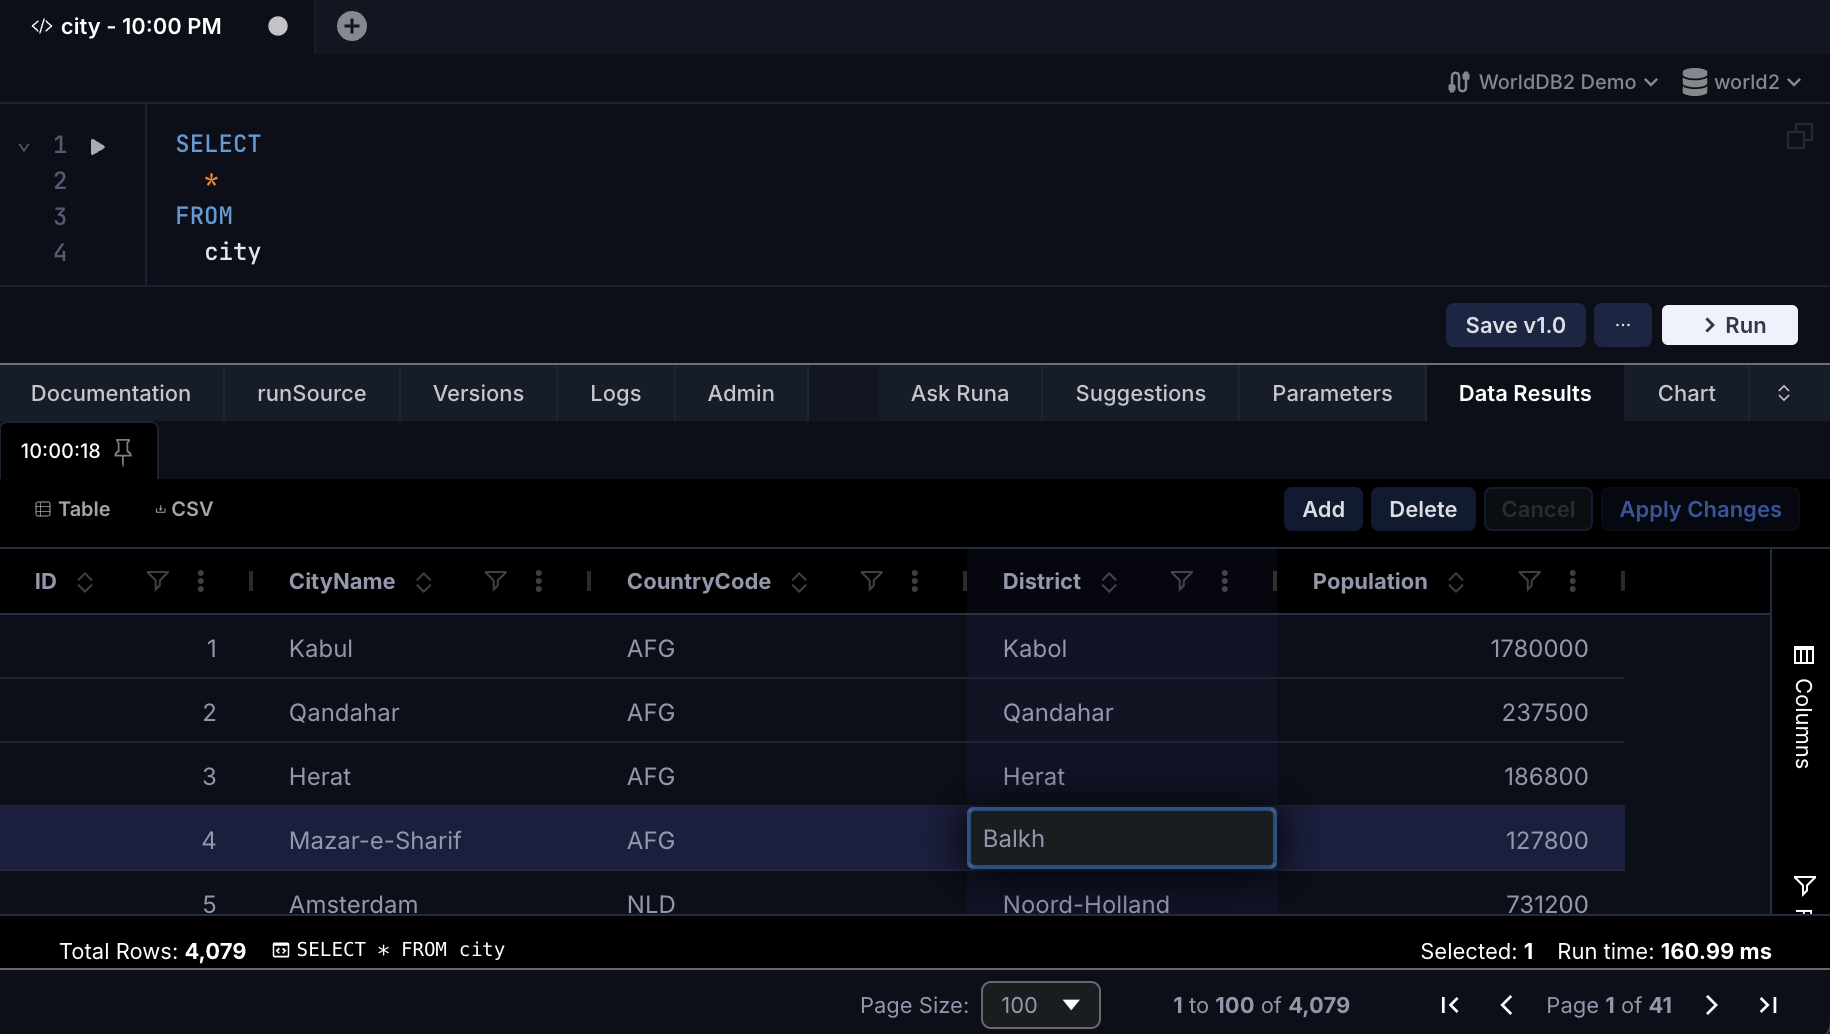Open the WorldDB2 Demo connection dropdown
The width and height of the screenshot is (1830, 1034).
1553,82
